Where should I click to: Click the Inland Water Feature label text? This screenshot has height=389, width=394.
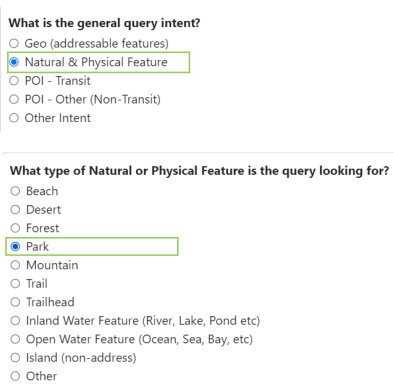[x=143, y=321]
